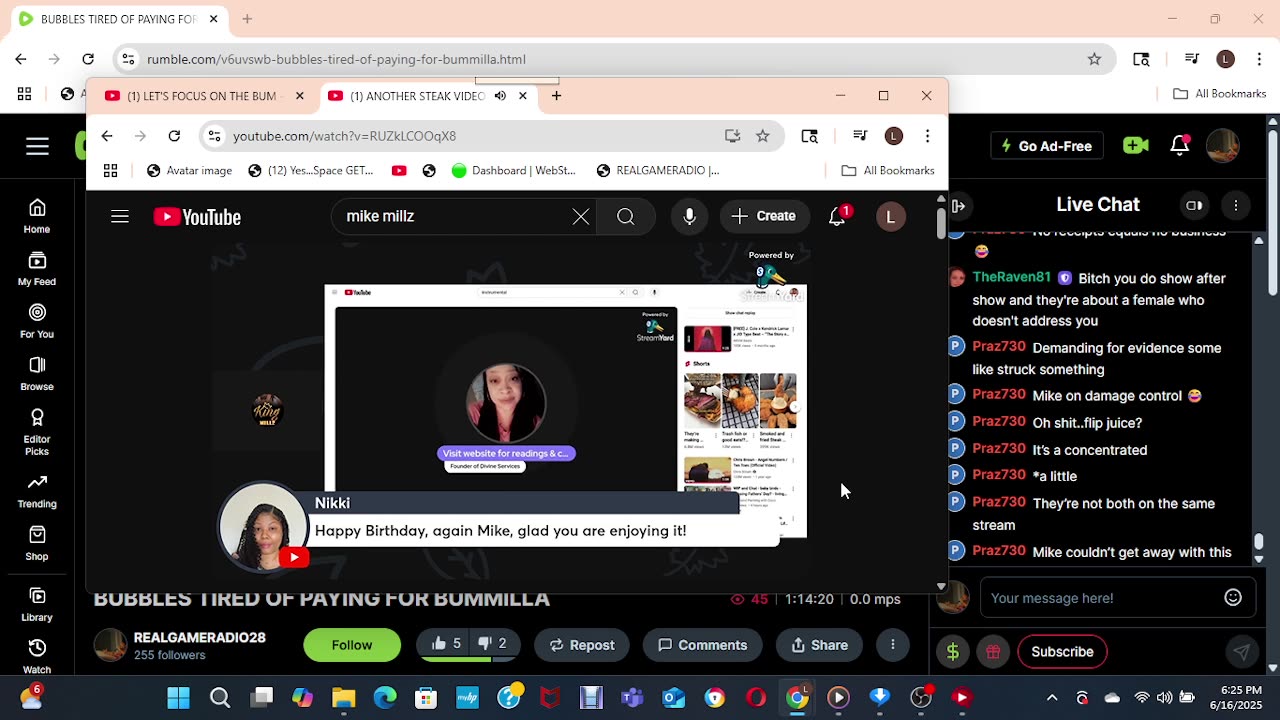Run the YouTube search magnifier button
The width and height of the screenshot is (1280, 720).
pyautogui.click(x=626, y=217)
